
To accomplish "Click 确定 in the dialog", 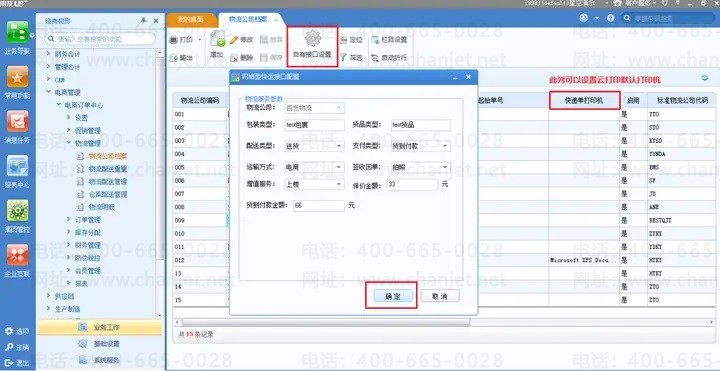I will click(x=393, y=296).
